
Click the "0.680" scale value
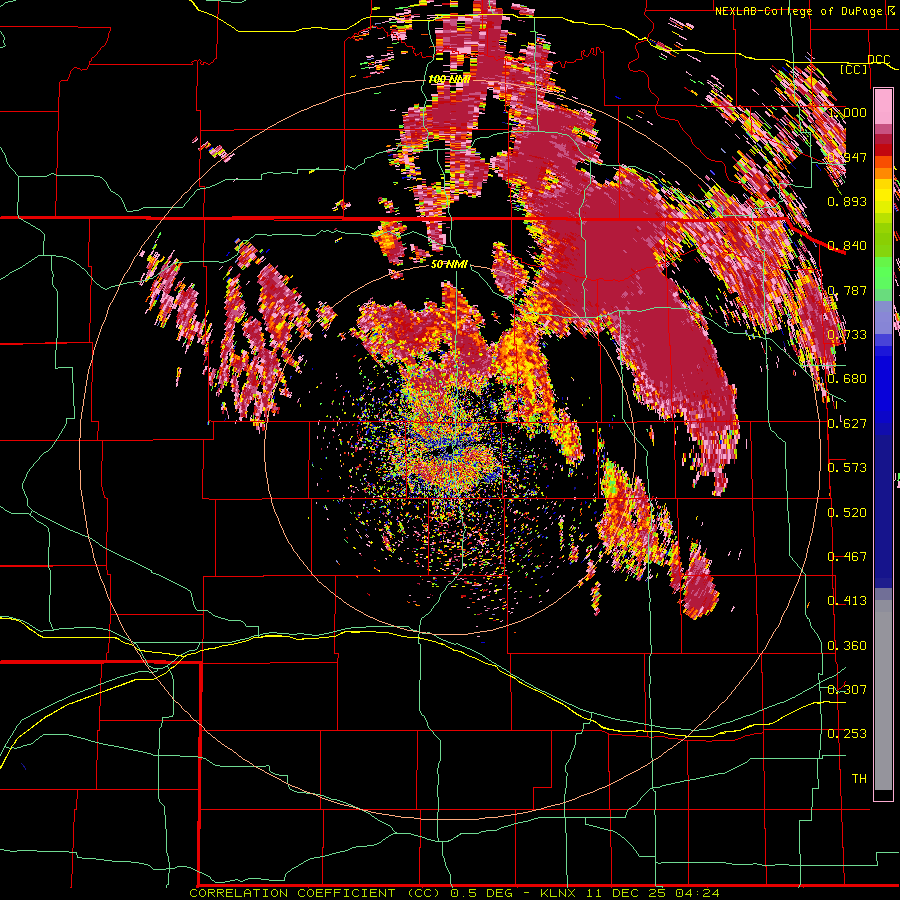coord(848,379)
